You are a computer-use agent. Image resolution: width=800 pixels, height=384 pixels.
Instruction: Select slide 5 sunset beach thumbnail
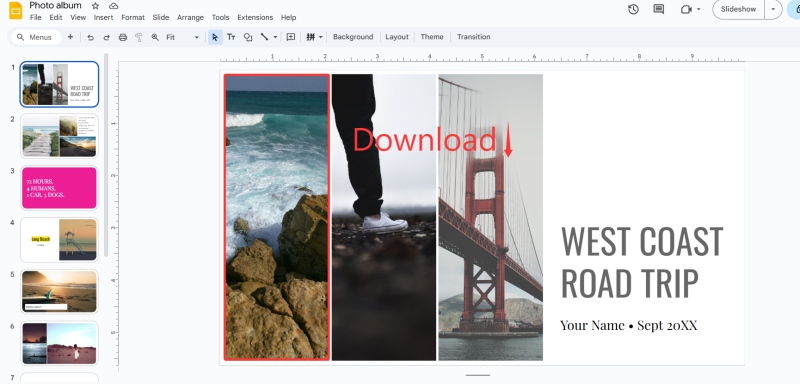(x=59, y=291)
